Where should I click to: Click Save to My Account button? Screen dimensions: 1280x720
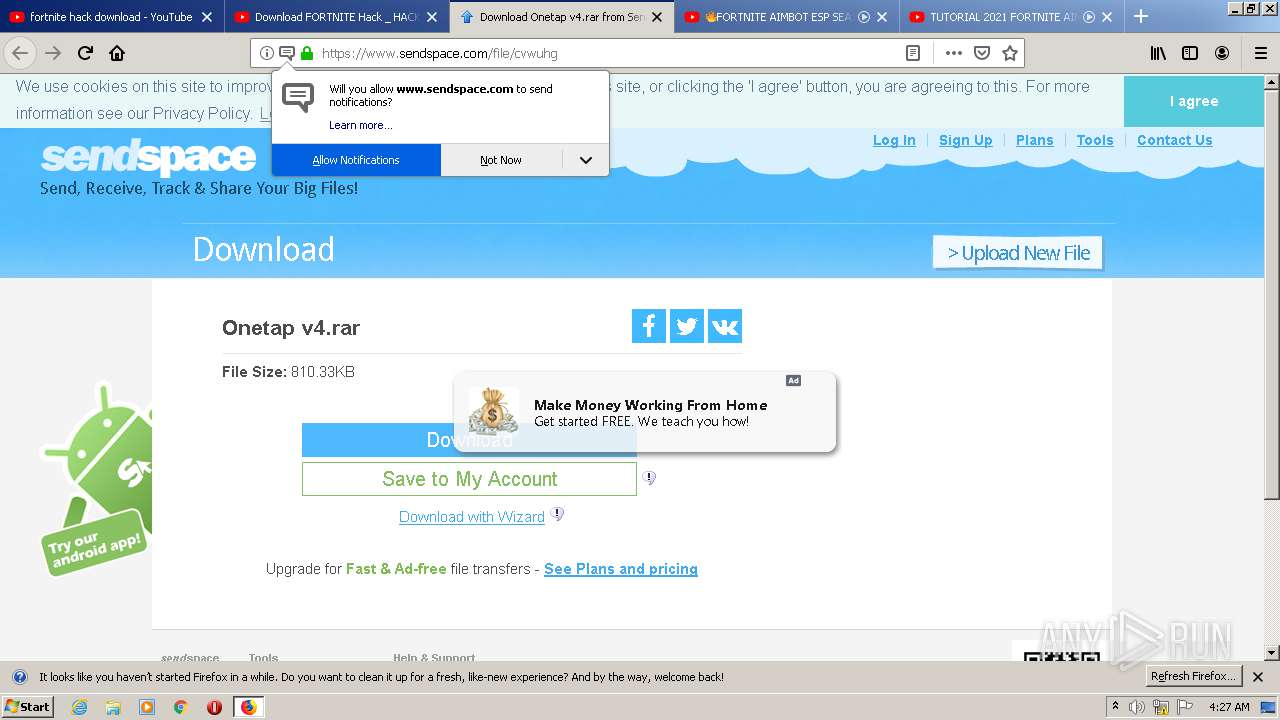[x=469, y=479]
